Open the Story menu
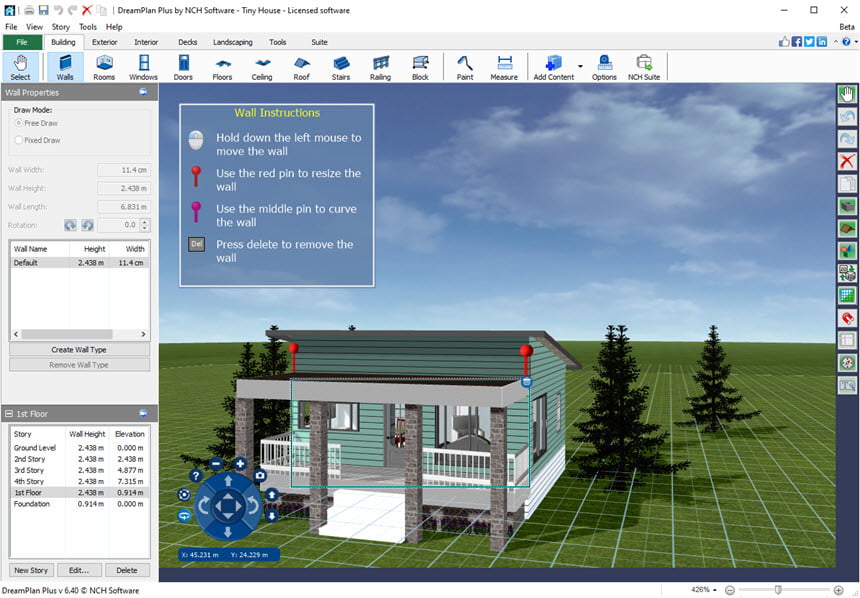Viewport: 860px width, 598px height. point(60,26)
